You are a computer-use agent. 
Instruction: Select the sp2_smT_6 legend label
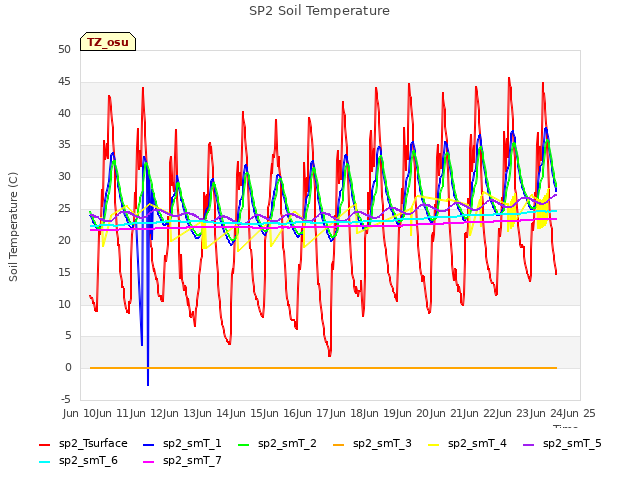(x=88, y=461)
